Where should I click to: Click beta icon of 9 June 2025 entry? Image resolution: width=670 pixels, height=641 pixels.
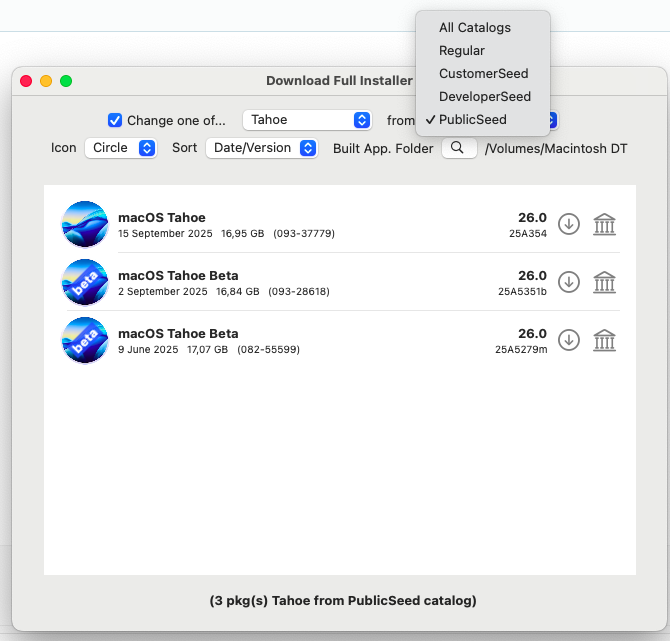click(x=85, y=340)
